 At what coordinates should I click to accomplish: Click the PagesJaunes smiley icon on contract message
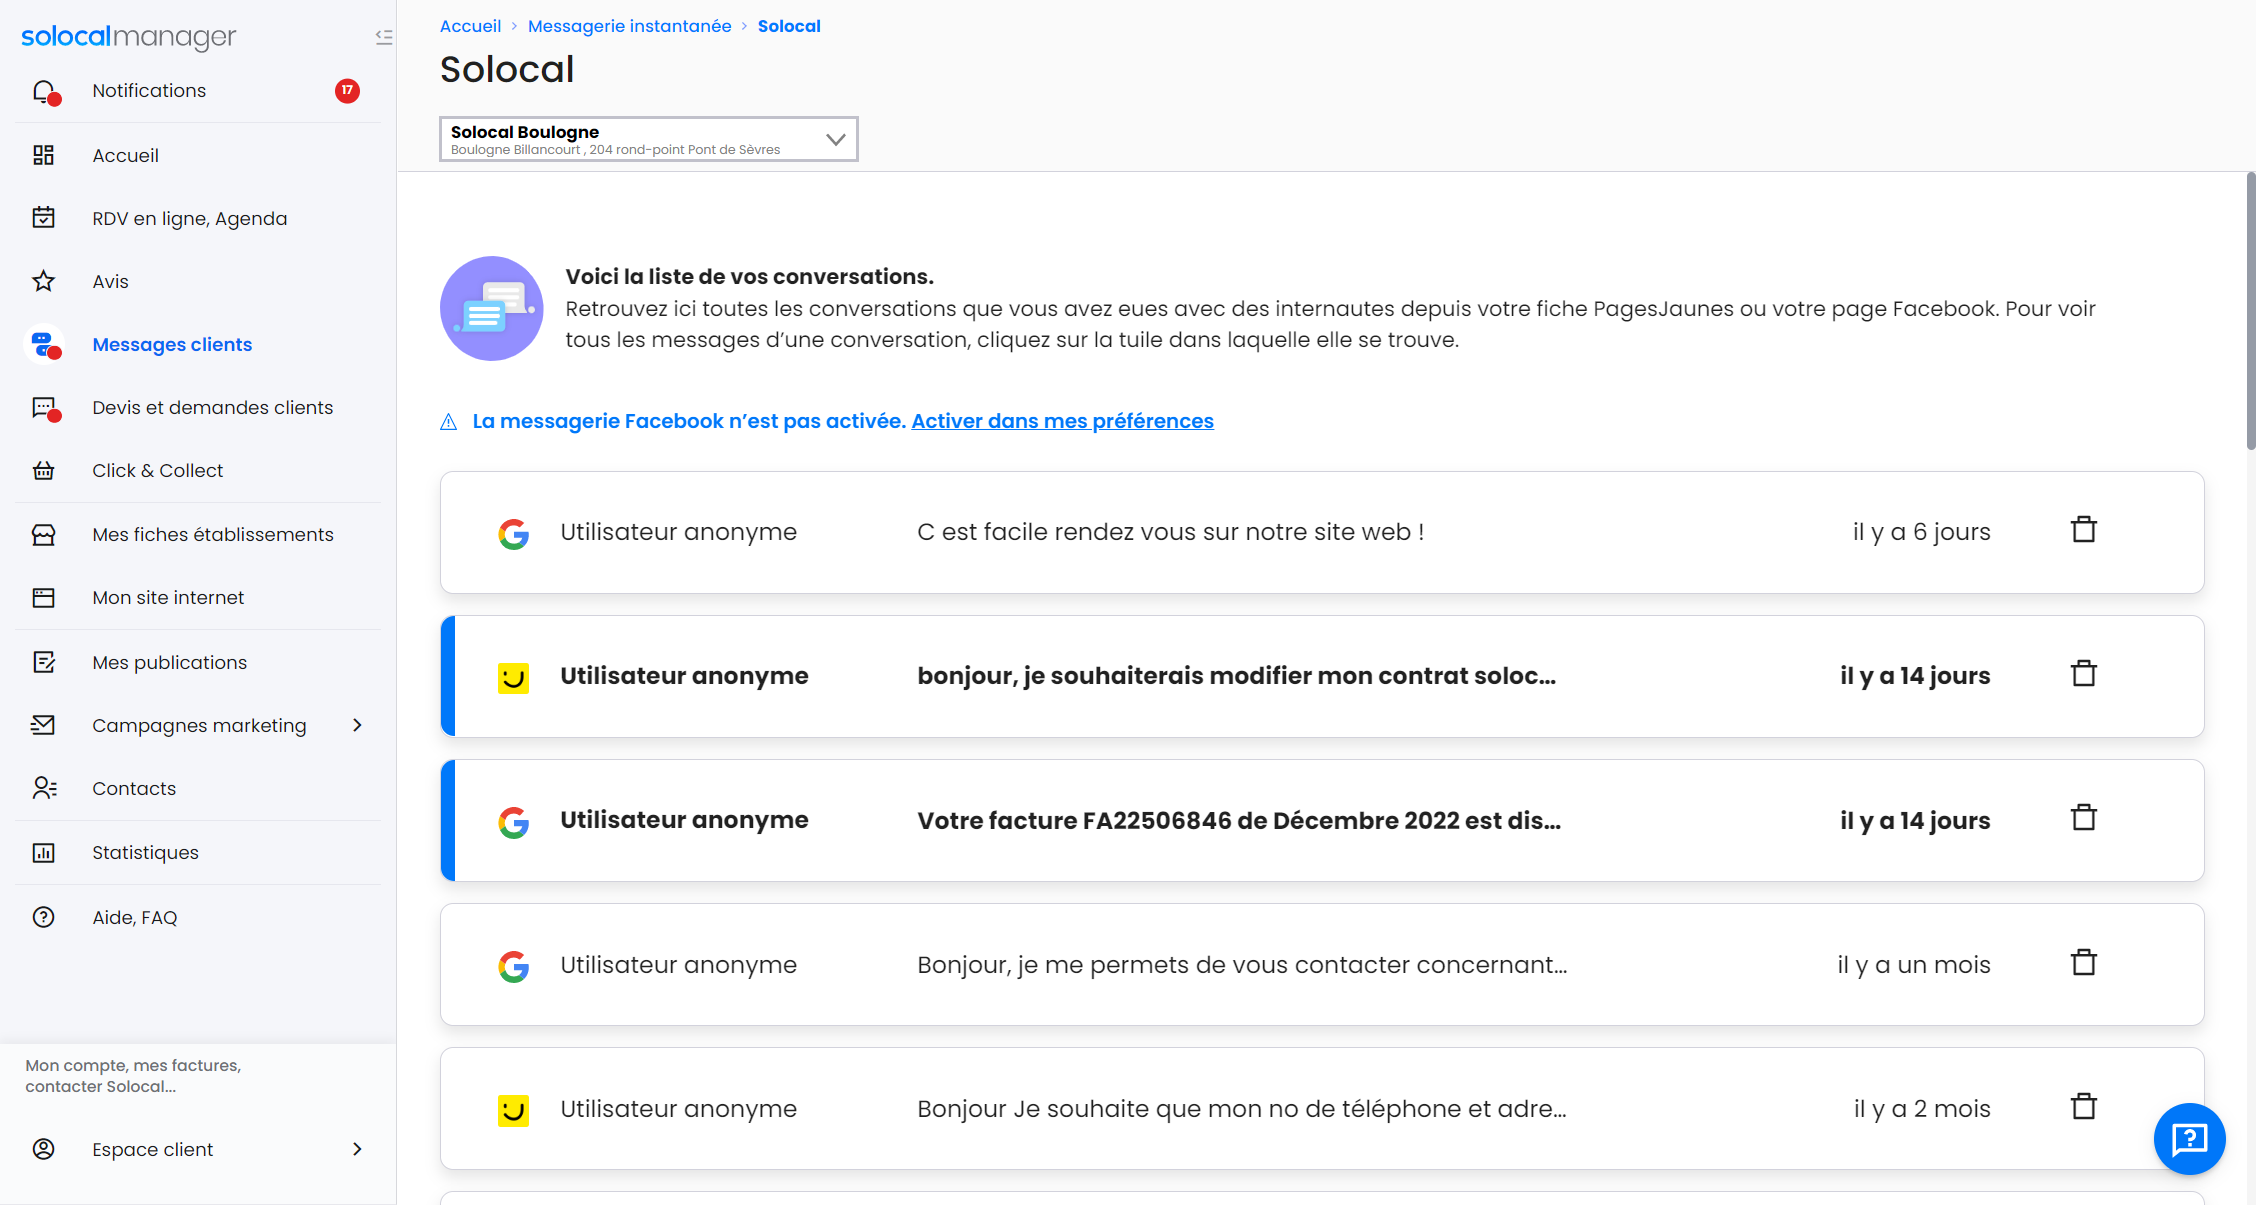pos(514,677)
